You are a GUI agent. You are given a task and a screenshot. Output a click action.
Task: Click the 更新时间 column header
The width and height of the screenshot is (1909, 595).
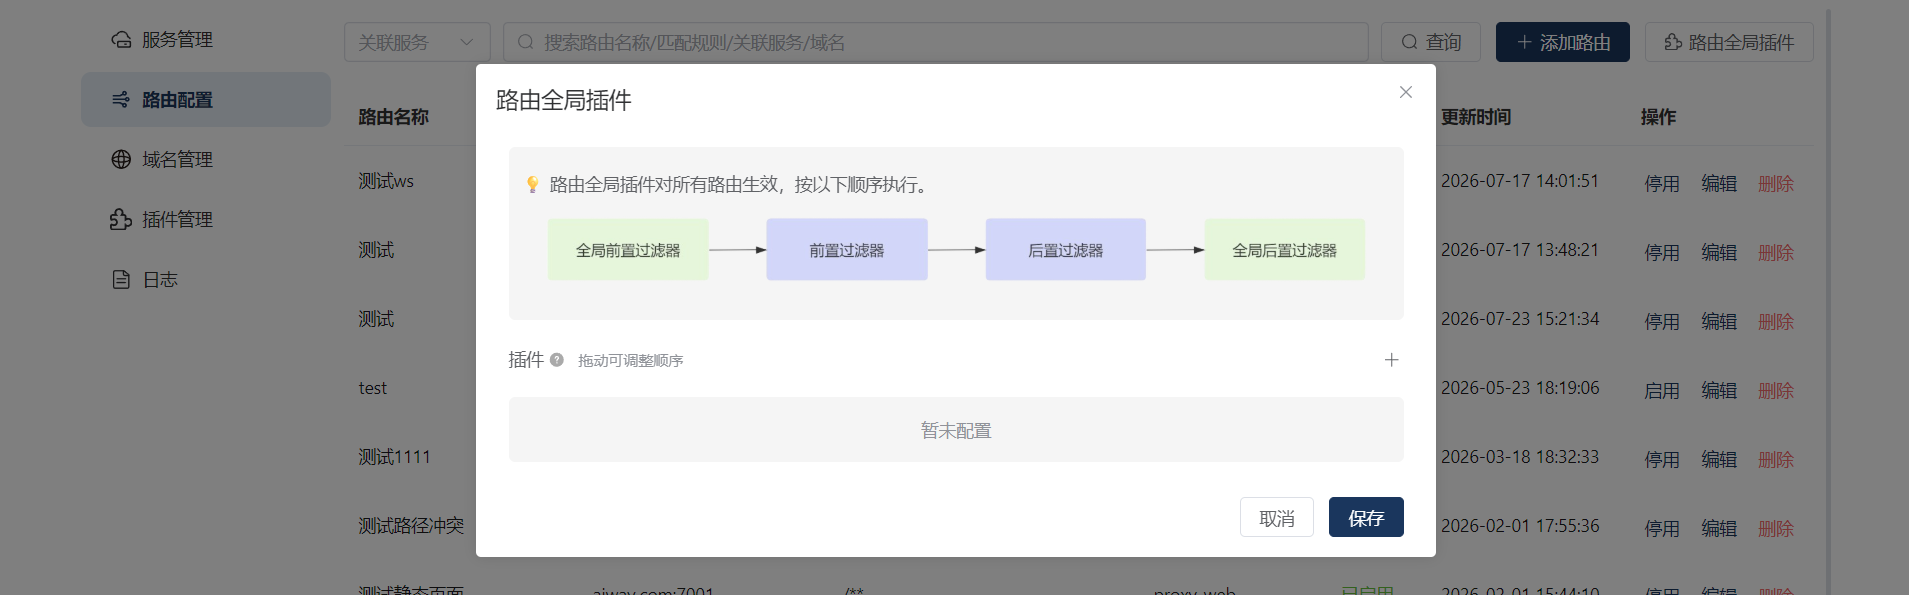pos(1476,117)
